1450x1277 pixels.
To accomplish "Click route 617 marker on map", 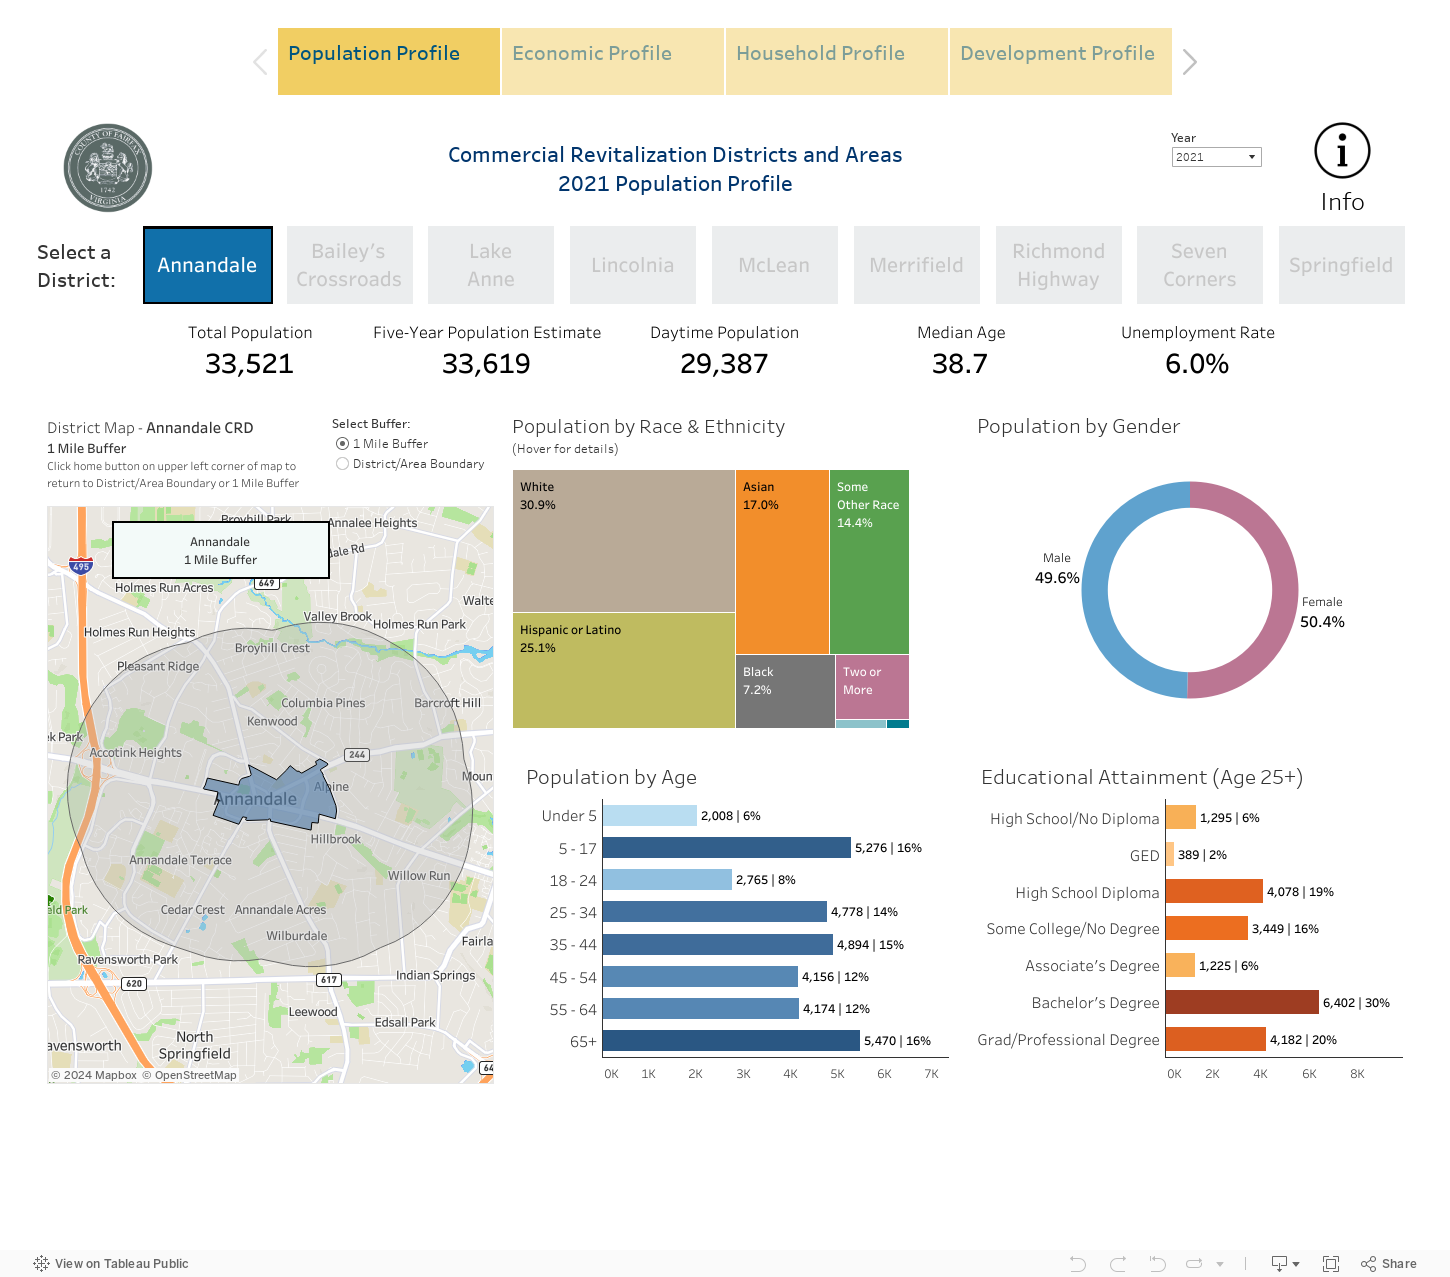I will pos(329,979).
